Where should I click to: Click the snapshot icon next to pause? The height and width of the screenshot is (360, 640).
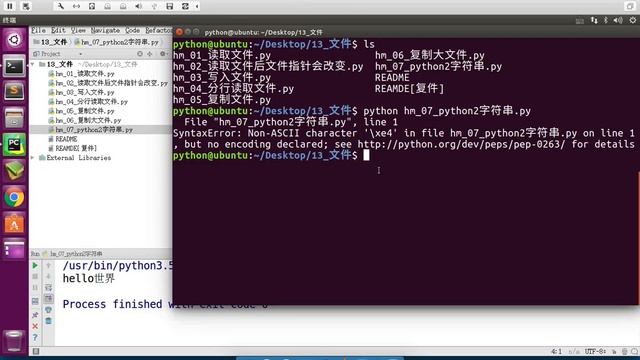[26, 6]
